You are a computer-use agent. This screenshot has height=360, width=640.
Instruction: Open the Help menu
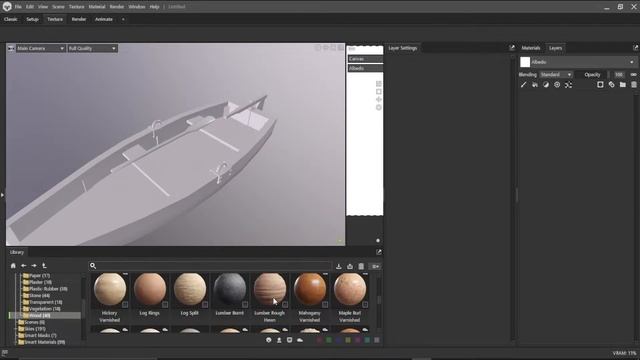(154, 7)
